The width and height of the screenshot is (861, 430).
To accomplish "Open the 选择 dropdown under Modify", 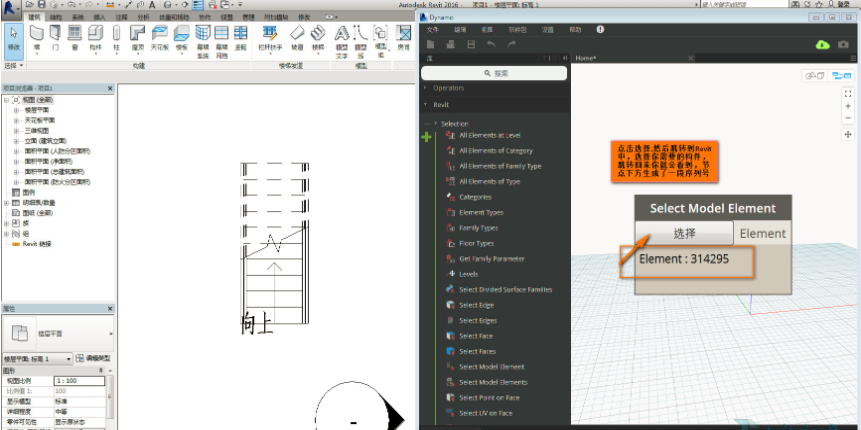I will click(x=14, y=66).
